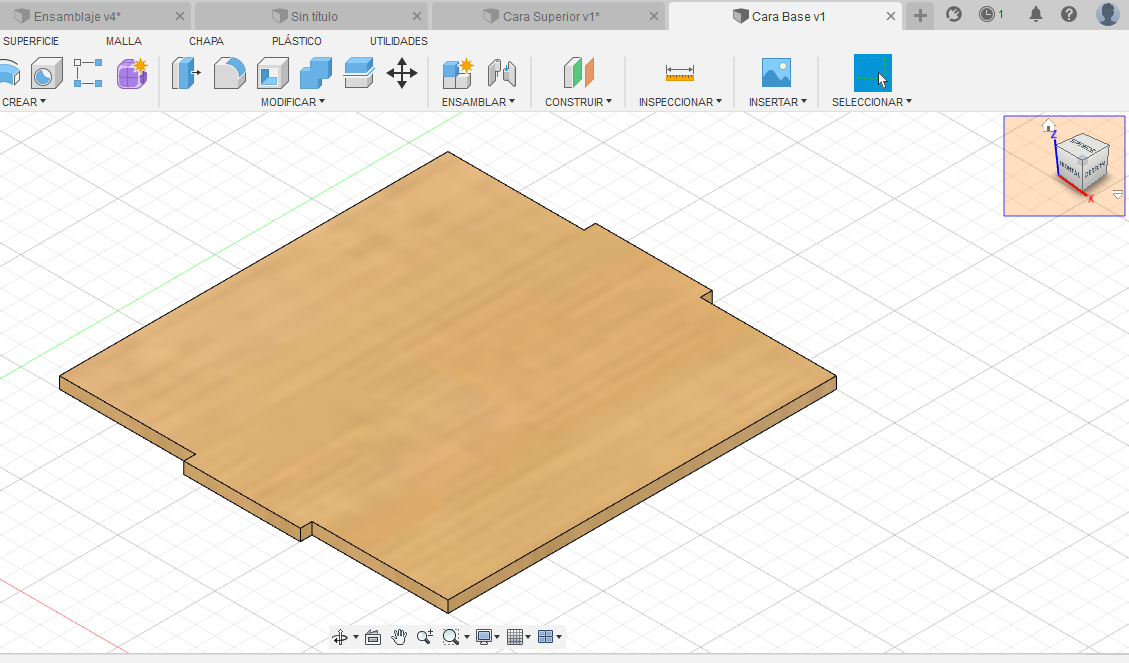Close the Cara Superior v1* tab
The height and width of the screenshot is (663, 1129).
tap(654, 16)
